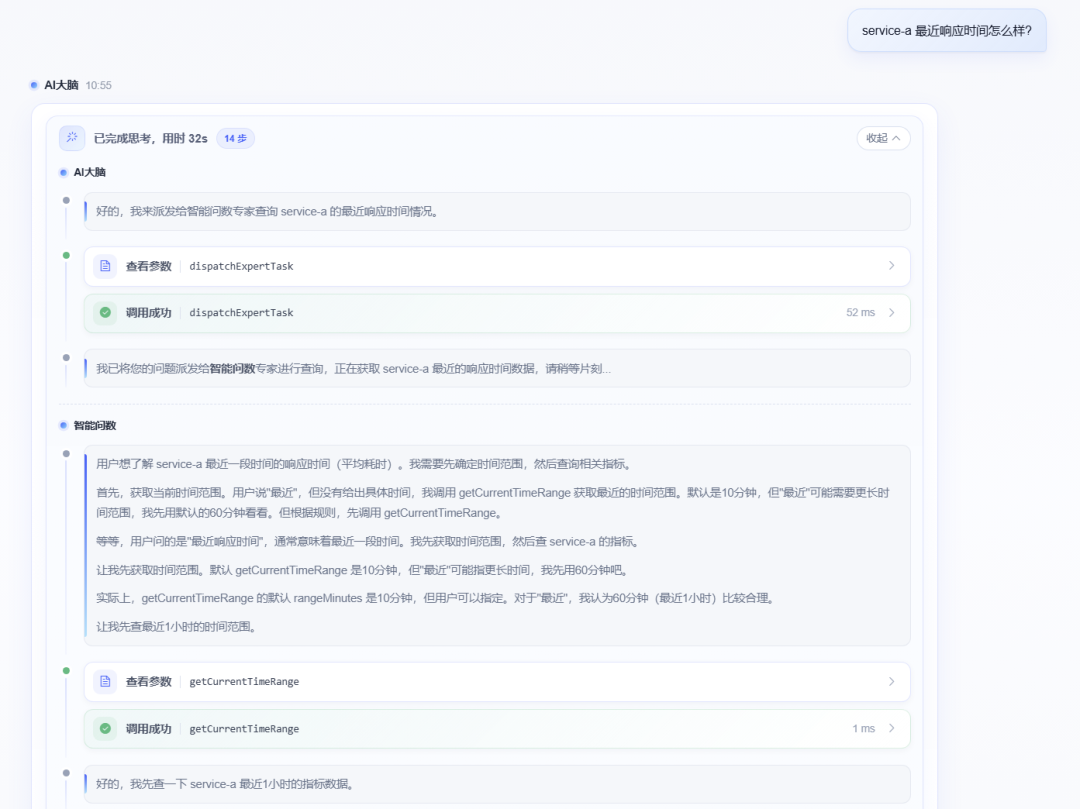This screenshot has height=809, width=1080.
Task: Click the 智能问数 reasoning text block
Action: (x=497, y=545)
